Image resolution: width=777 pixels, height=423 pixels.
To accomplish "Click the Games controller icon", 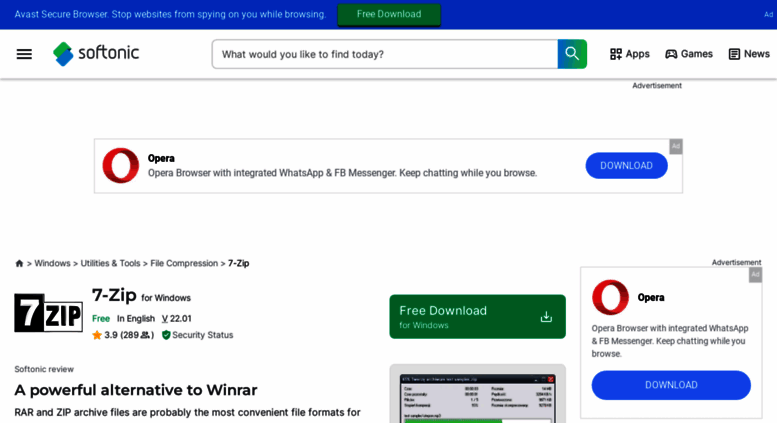I will [671, 54].
